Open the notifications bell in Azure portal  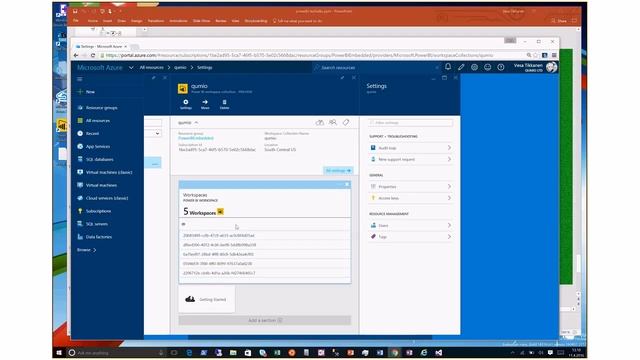448,67
